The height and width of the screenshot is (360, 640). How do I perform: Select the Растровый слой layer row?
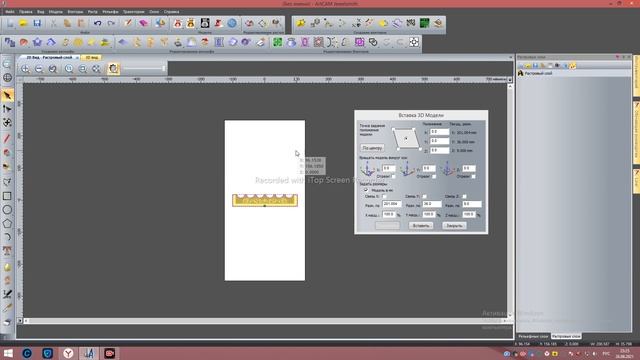pos(573,73)
